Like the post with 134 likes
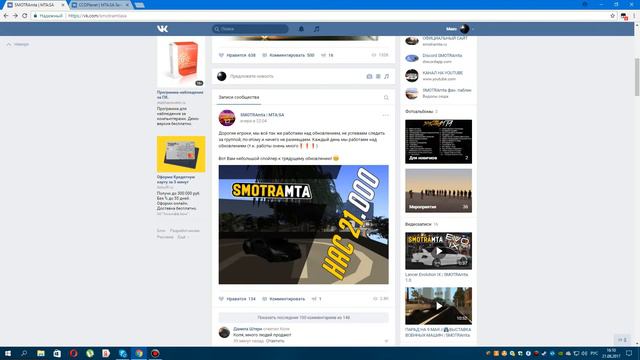640x360 pixels. point(238,299)
